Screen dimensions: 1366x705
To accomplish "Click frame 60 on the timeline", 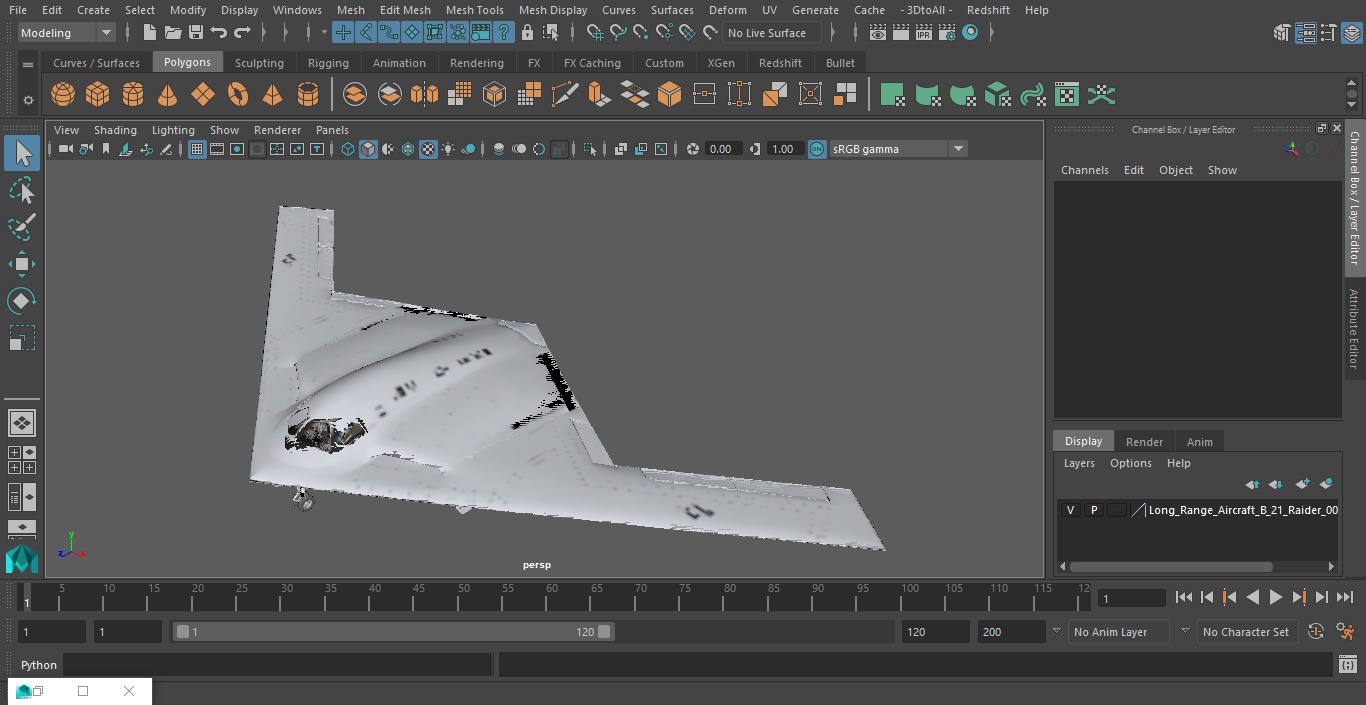I will pyautogui.click(x=552, y=597).
